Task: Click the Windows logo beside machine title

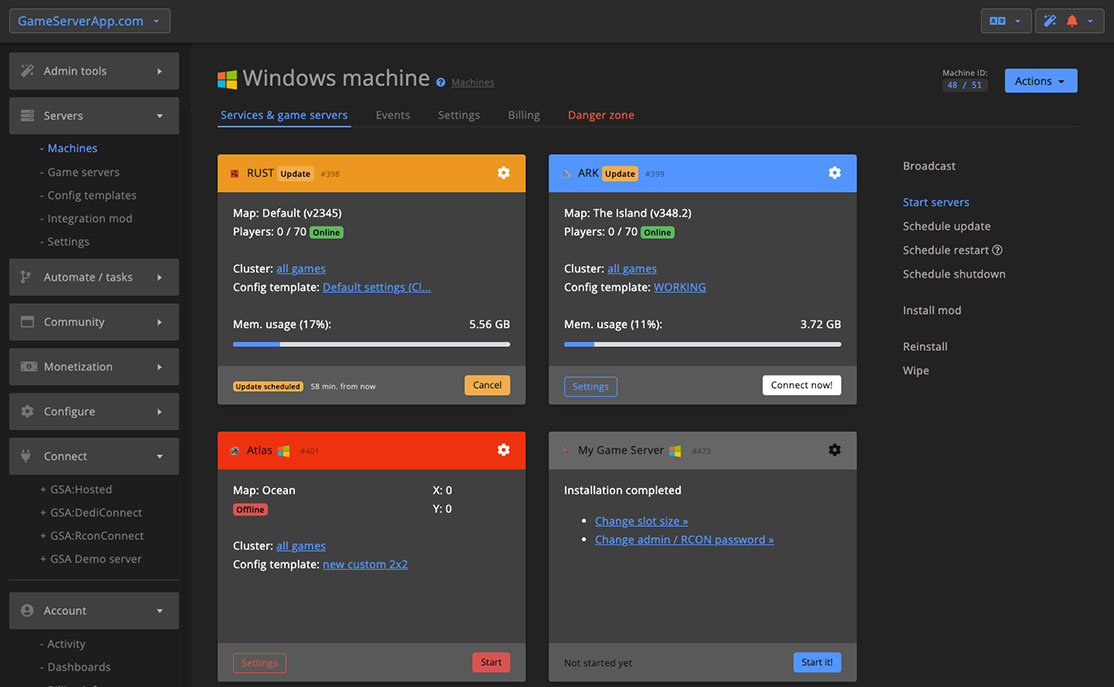Action: point(227,80)
